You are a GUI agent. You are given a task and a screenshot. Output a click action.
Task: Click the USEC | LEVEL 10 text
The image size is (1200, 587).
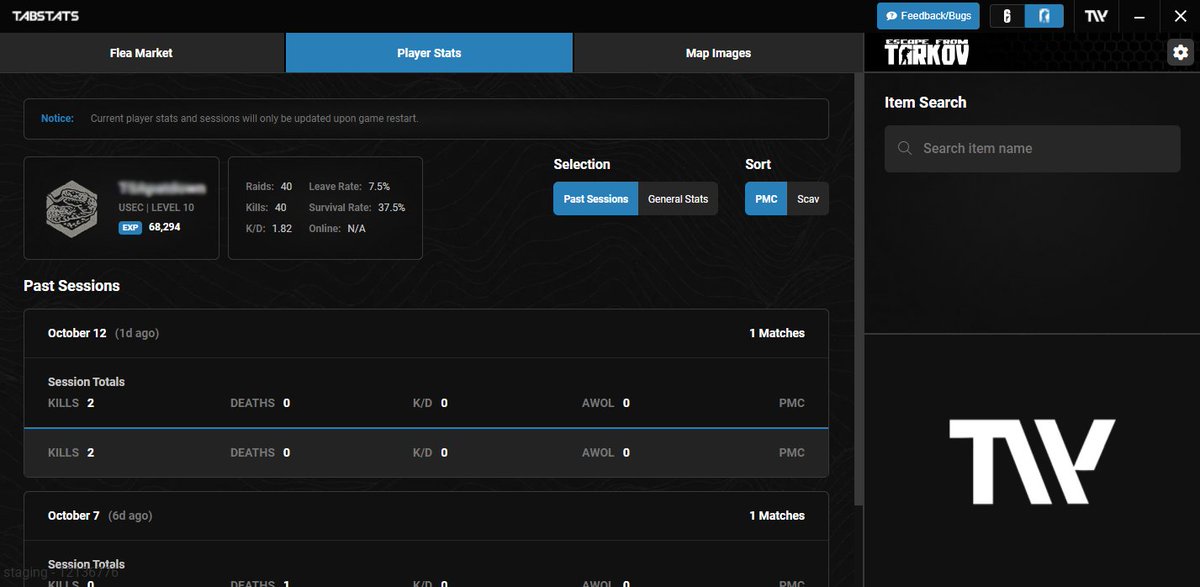156,208
